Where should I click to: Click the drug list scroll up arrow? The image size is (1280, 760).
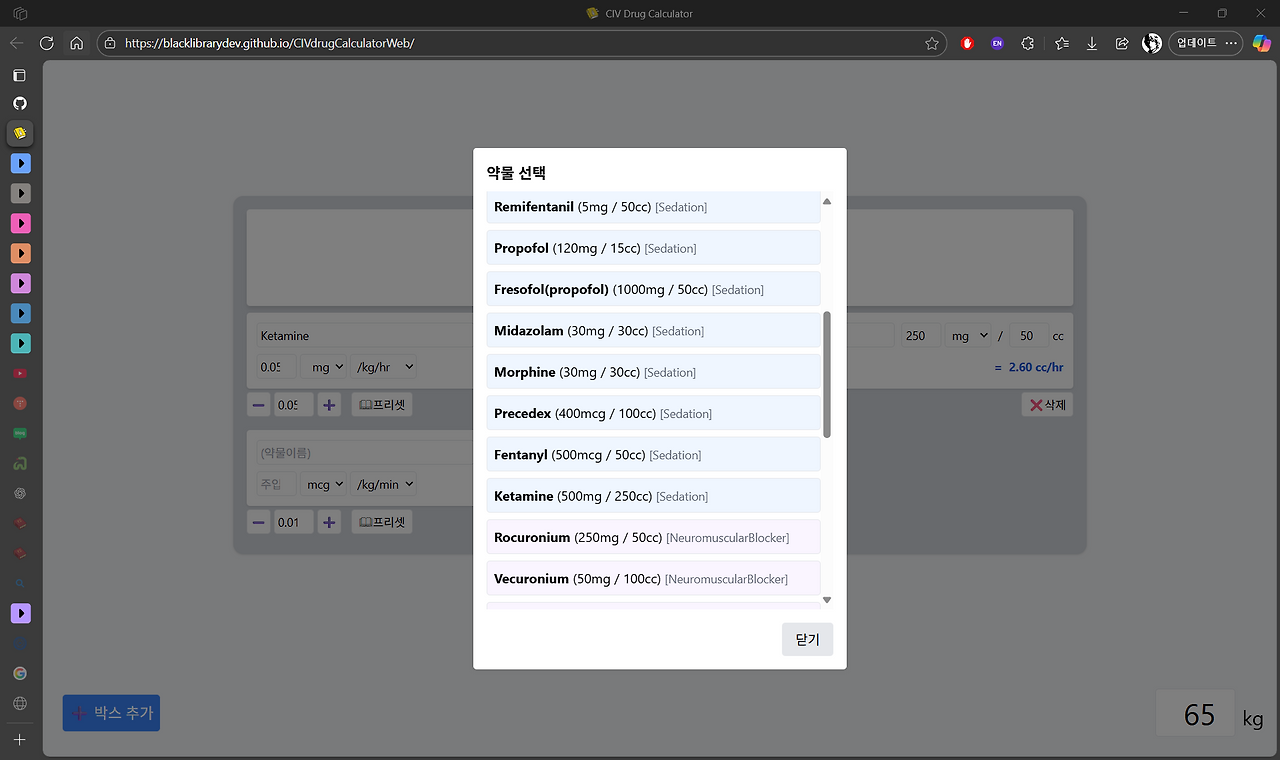pyautogui.click(x=827, y=201)
